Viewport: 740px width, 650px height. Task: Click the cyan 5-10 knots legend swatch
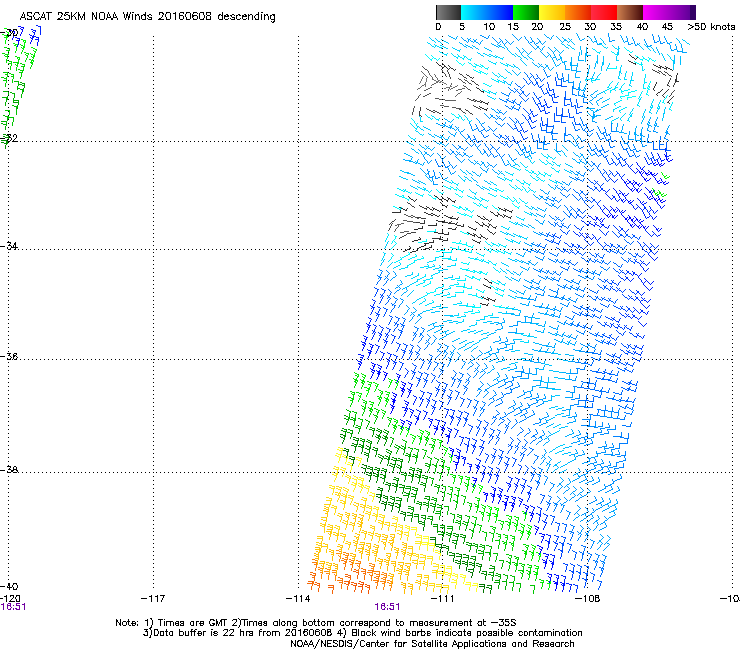473,12
